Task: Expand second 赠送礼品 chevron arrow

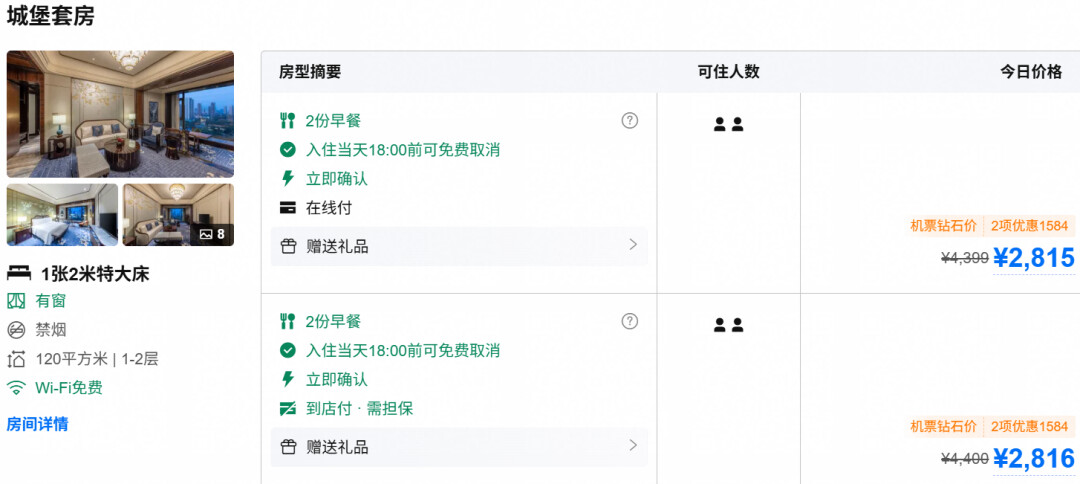Action: (633, 445)
